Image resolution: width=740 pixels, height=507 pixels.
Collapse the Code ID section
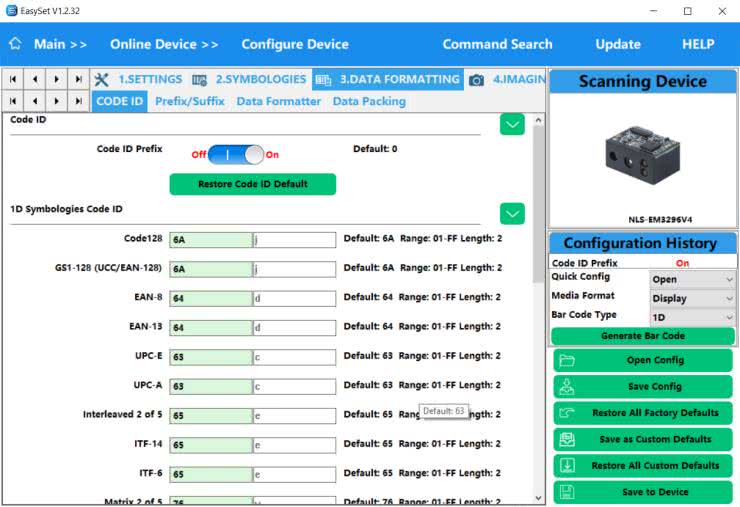point(512,124)
